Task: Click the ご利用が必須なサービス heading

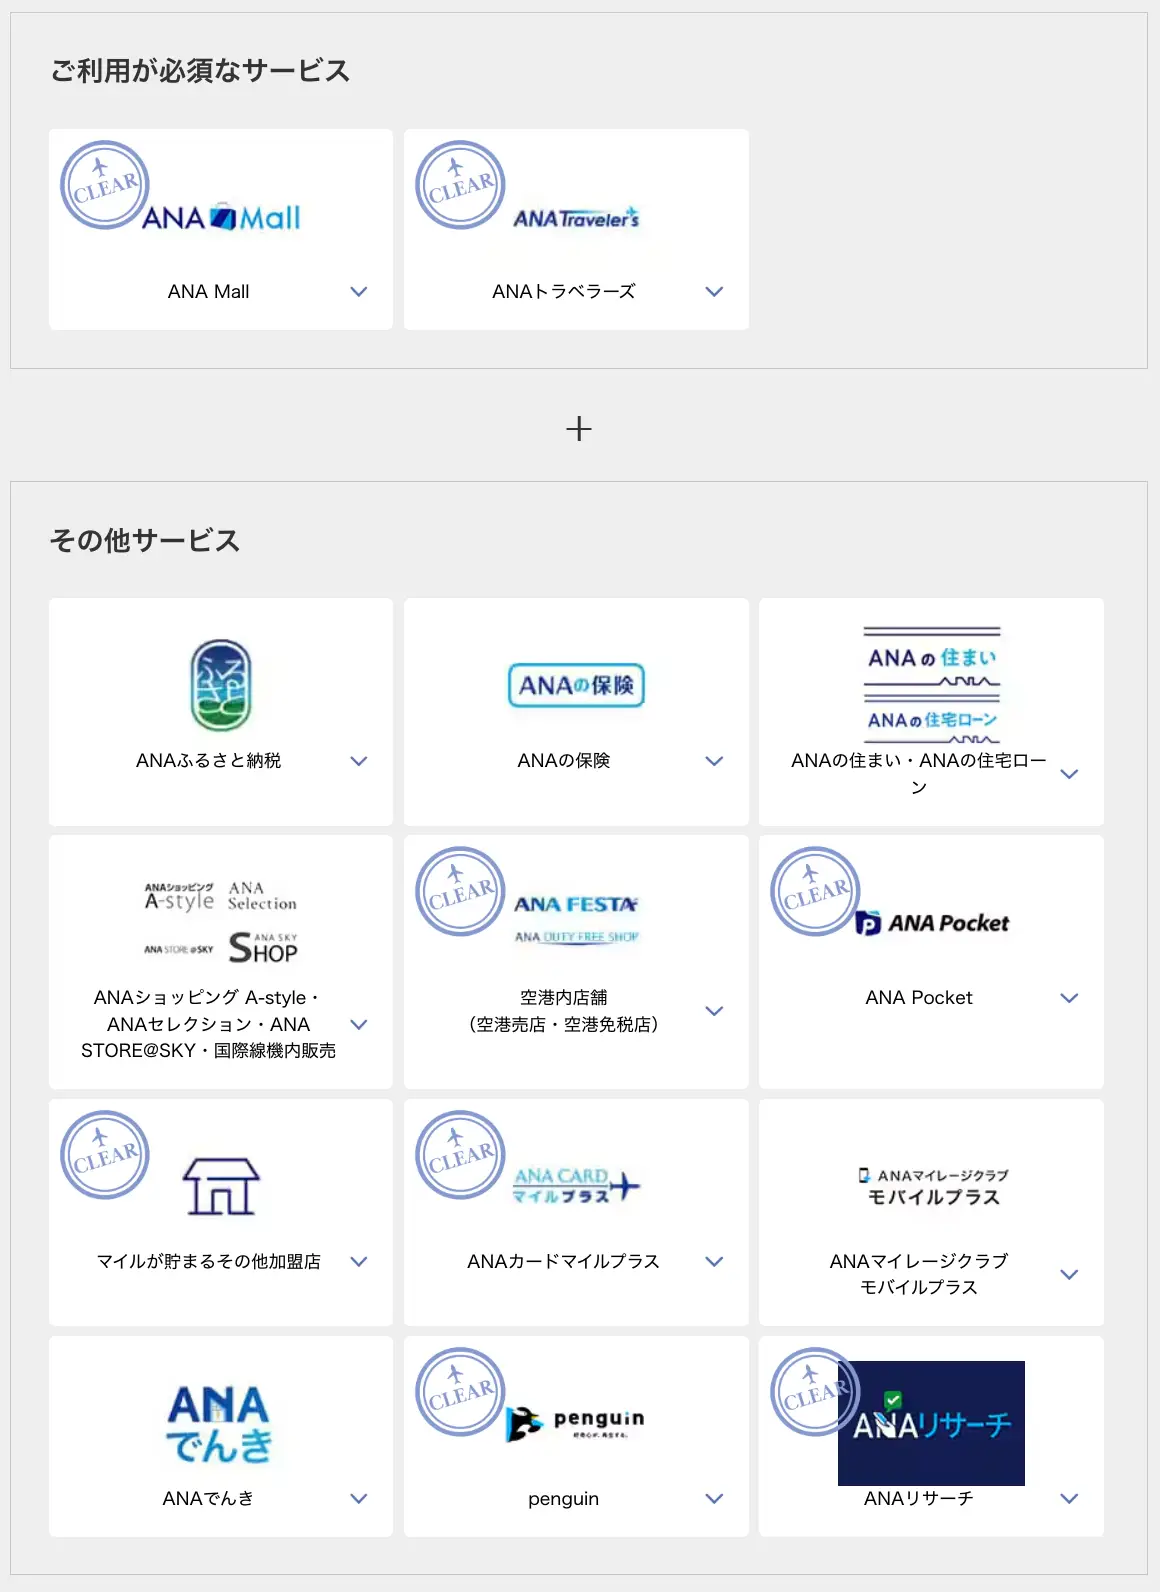Action: coord(200,71)
